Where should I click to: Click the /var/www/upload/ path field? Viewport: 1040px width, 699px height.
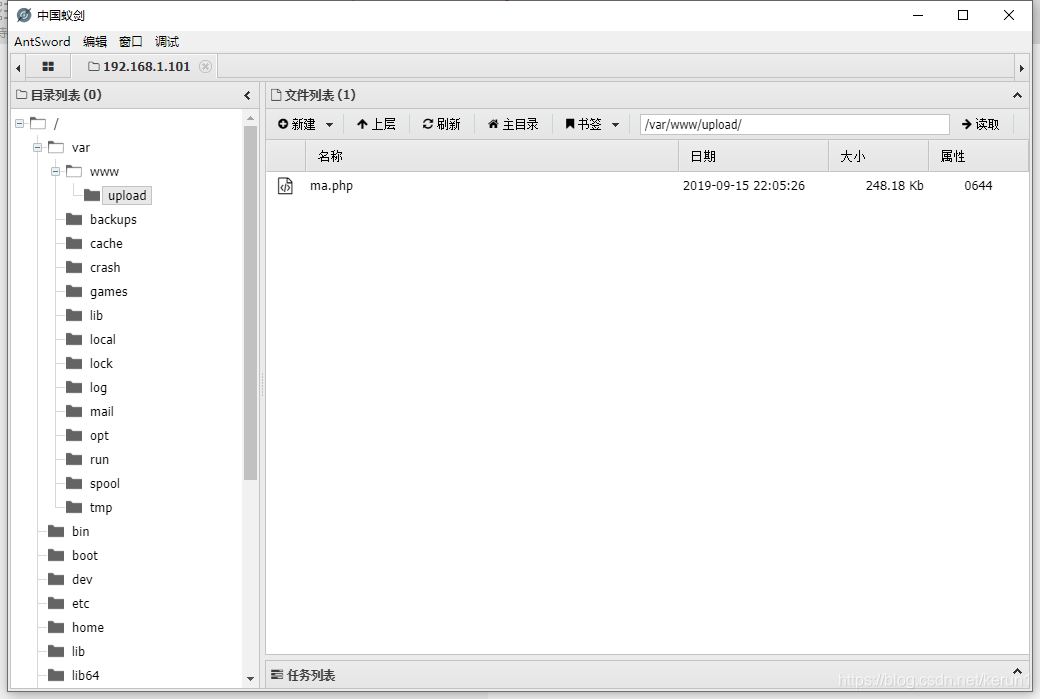click(x=793, y=123)
